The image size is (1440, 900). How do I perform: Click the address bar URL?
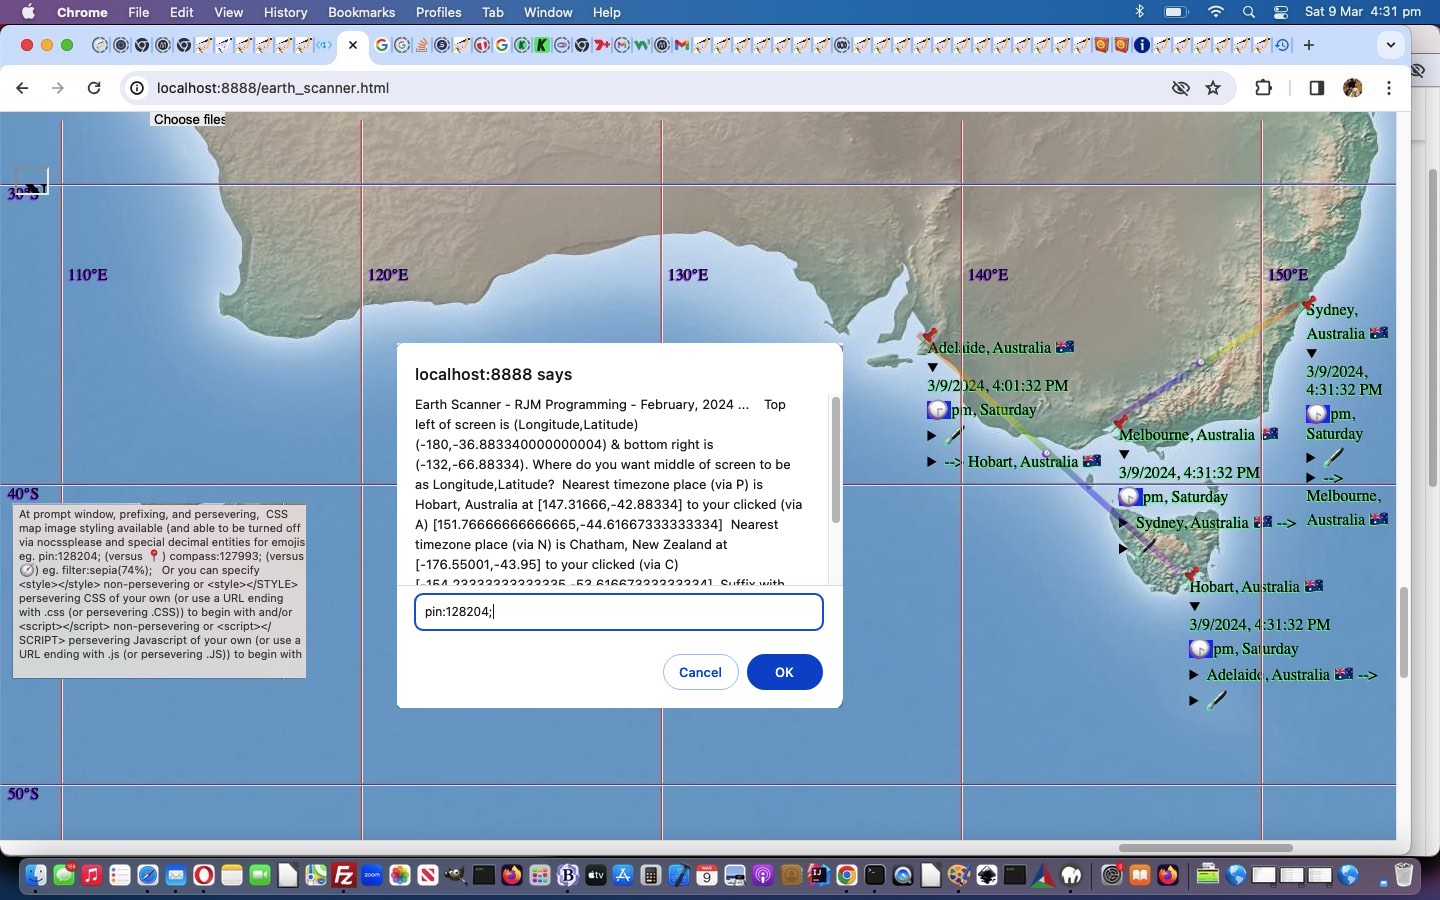click(273, 88)
